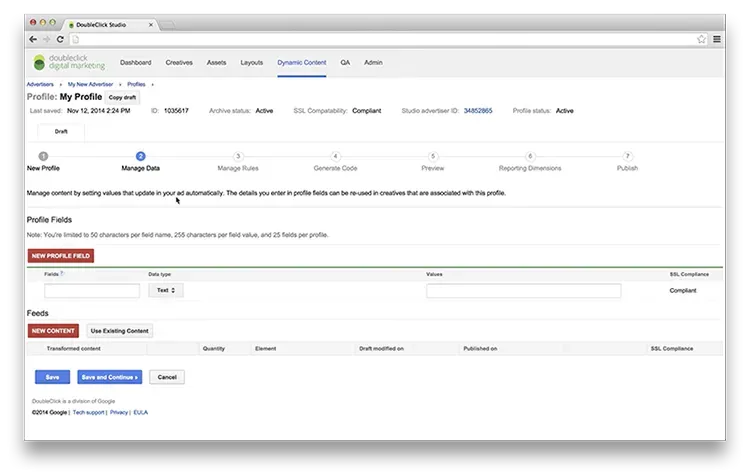Switch to the Creatives tab
This screenshot has width=750, height=476.
tap(179, 62)
